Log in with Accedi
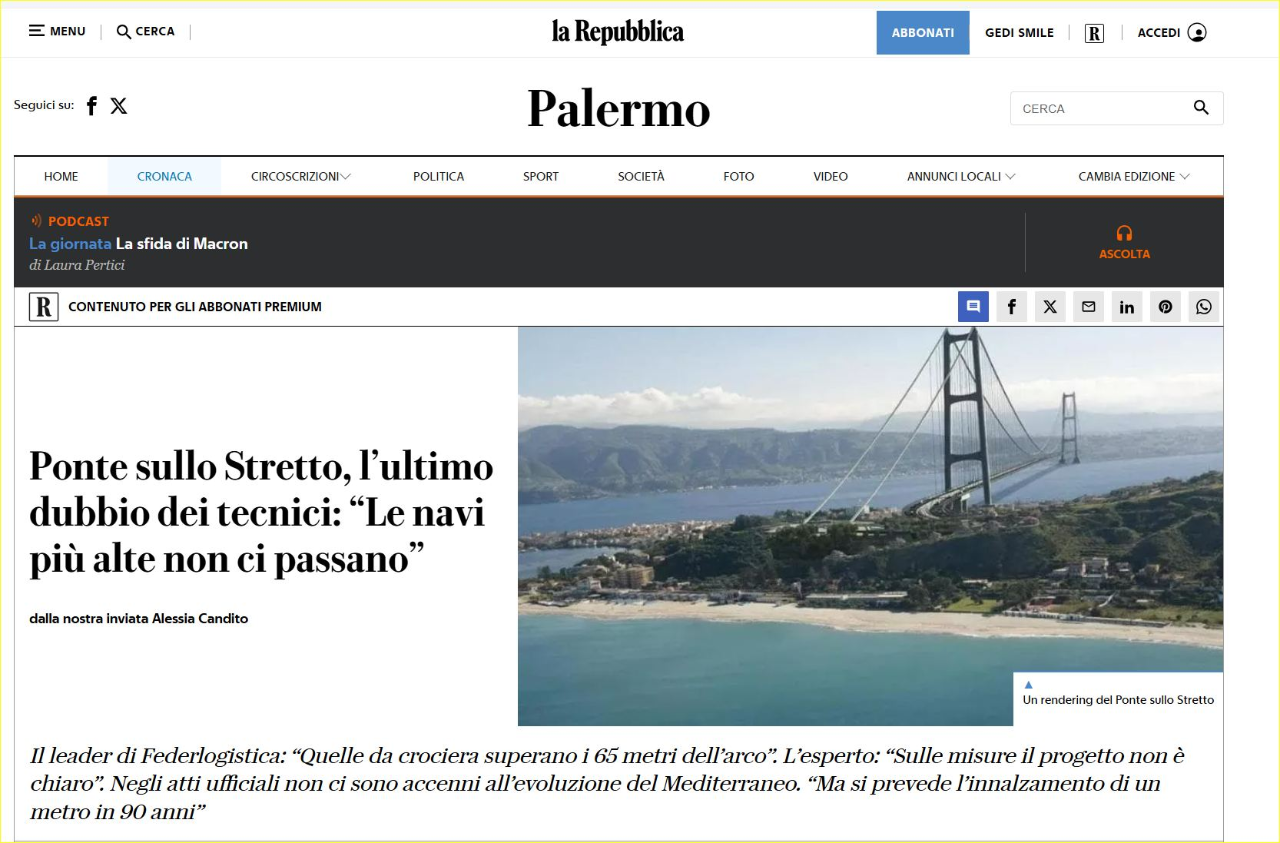The image size is (1280, 843). tap(1172, 33)
